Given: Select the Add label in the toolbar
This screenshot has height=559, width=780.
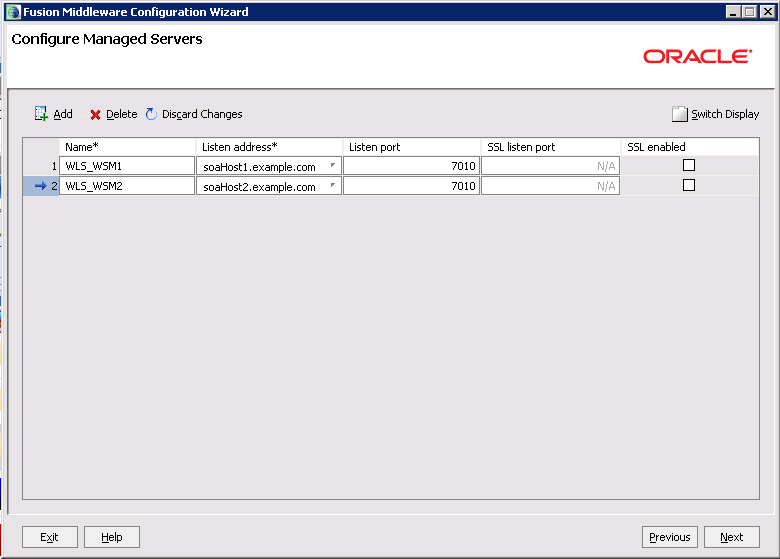Looking at the screenshot, I should tap(63, 114).
